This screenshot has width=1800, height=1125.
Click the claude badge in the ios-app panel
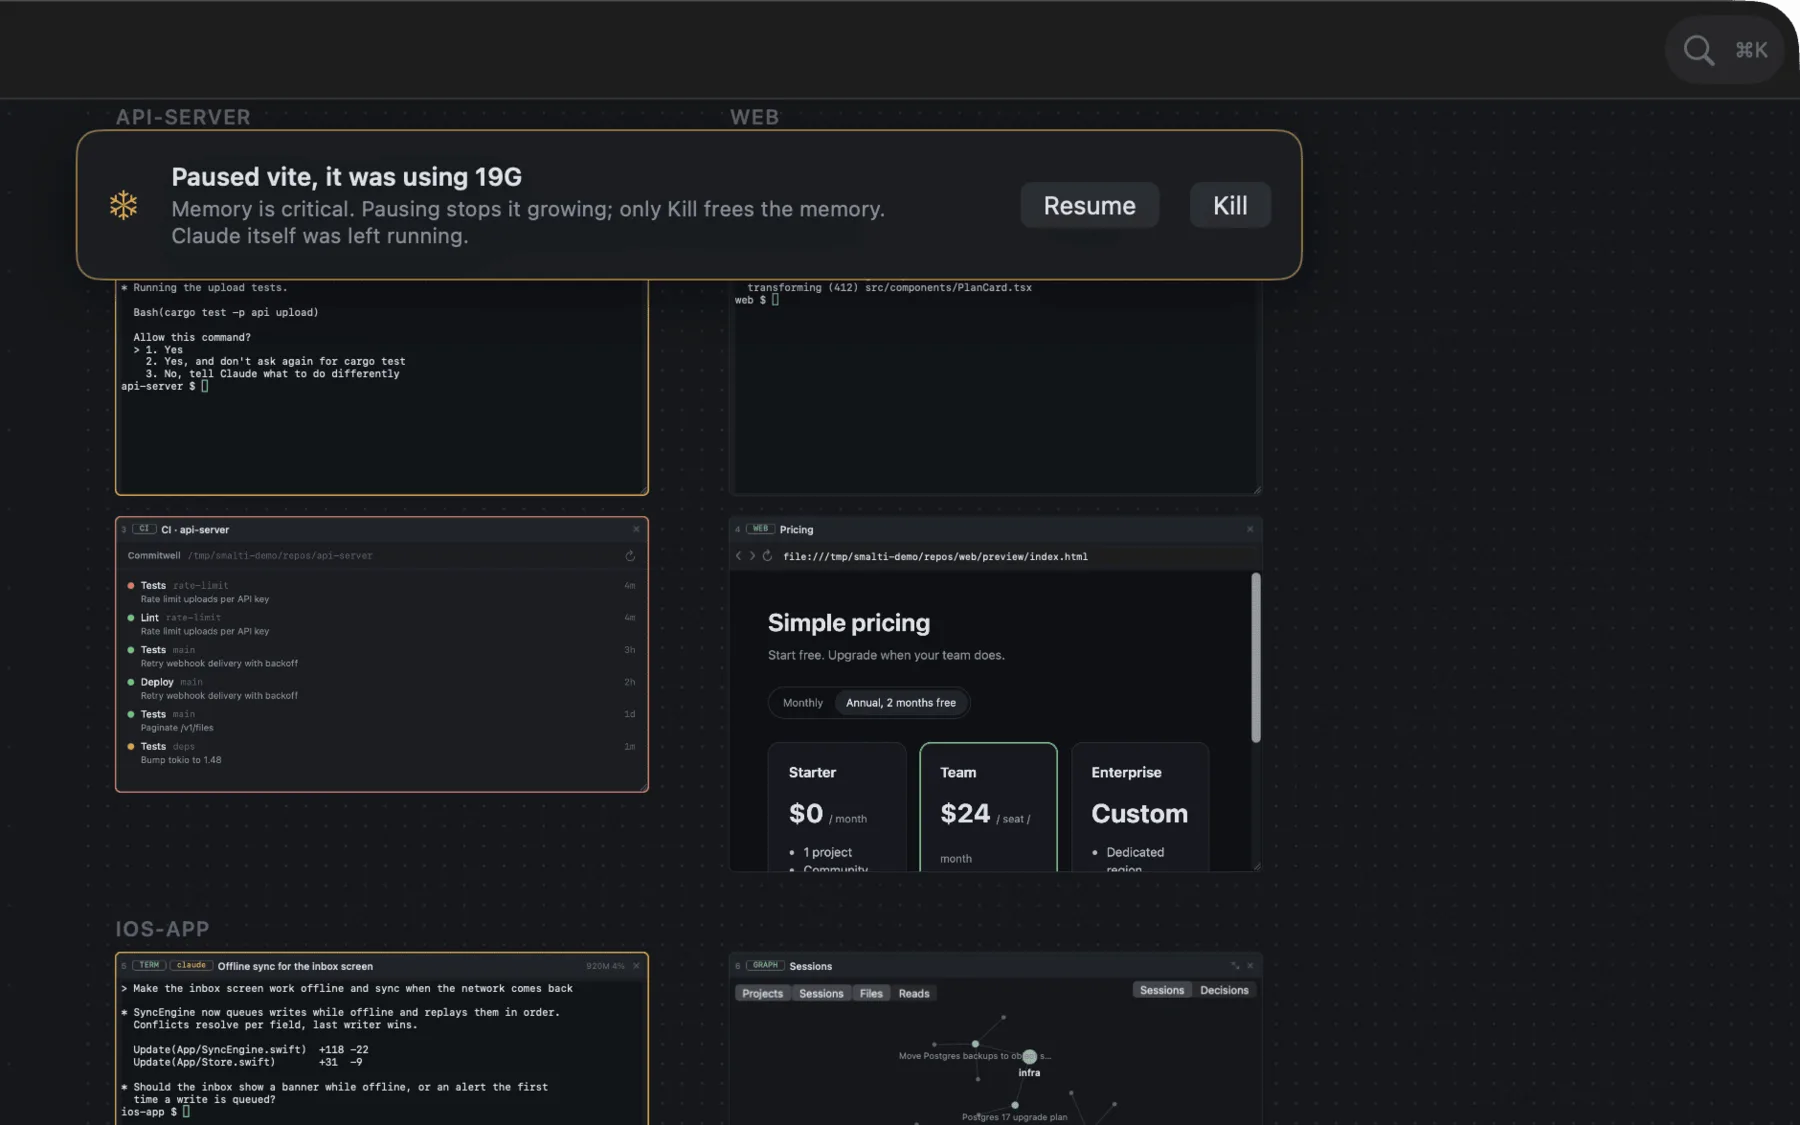pos(191,966)
